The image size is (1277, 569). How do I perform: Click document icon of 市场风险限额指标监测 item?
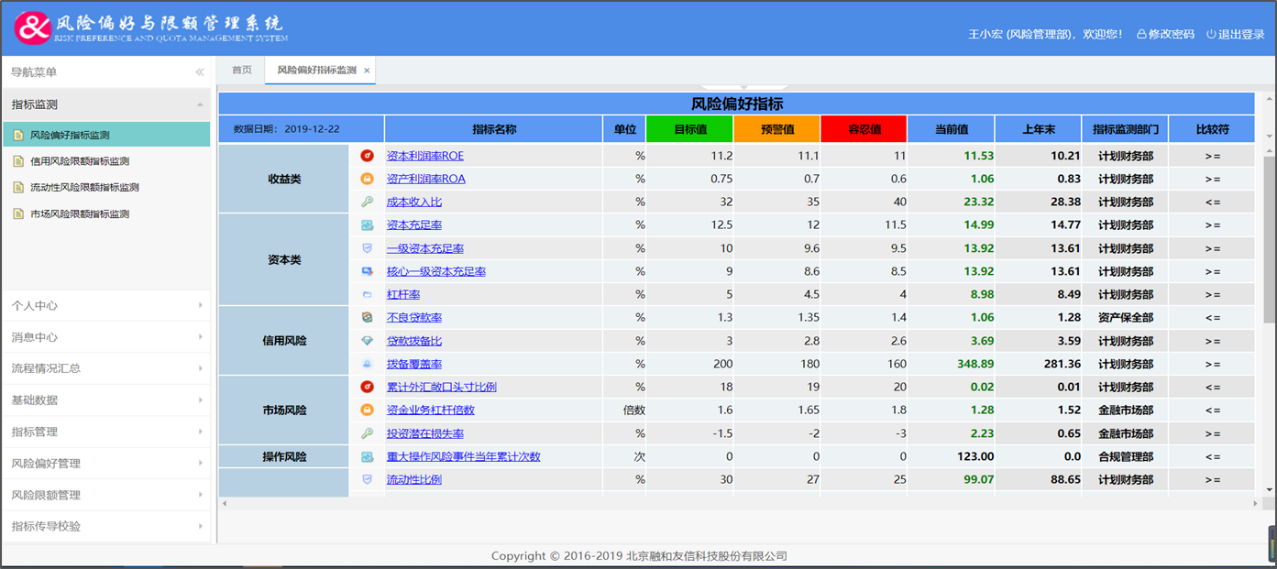(x=18, y=214)
